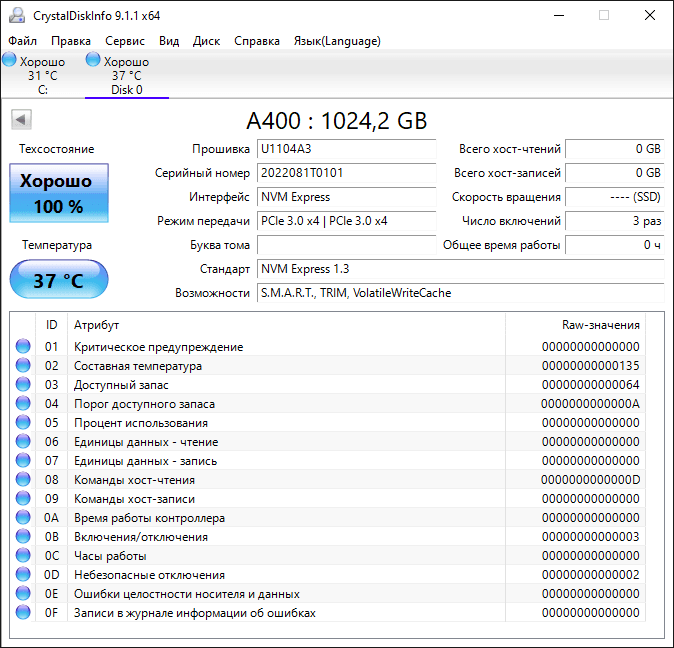This screenshot has height=648, width=674.
Task: Select the row text Процент использования
Action: point(141,423)
